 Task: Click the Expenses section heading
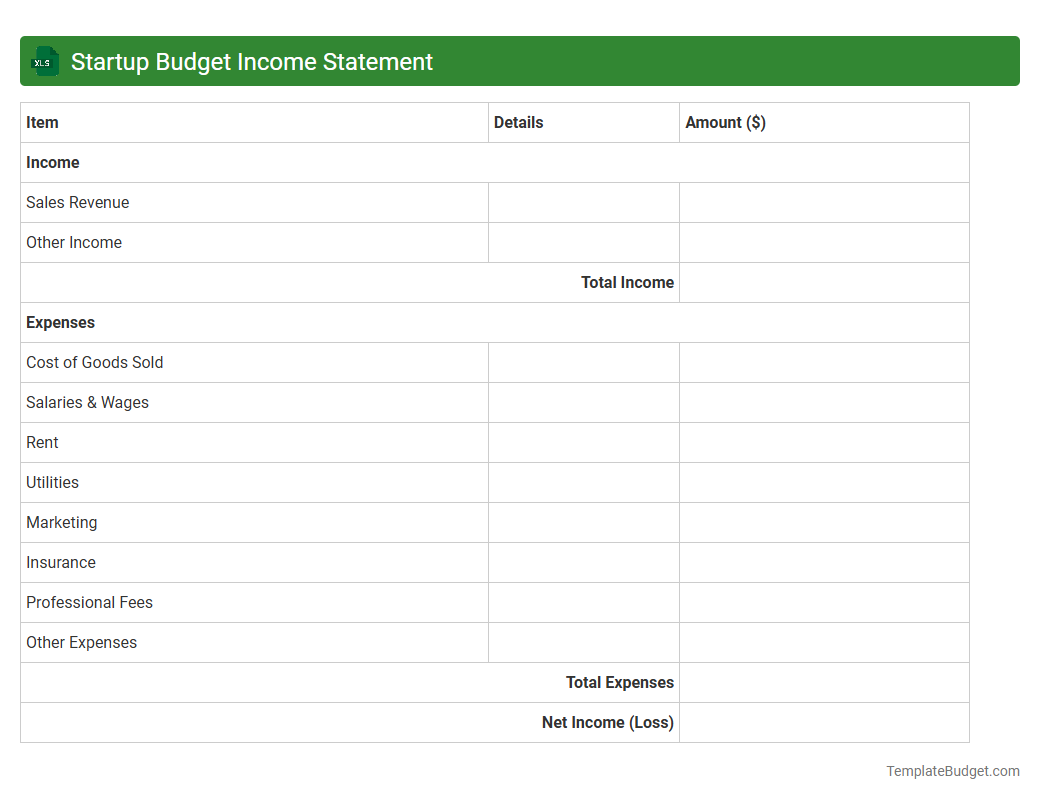point(60,322)
